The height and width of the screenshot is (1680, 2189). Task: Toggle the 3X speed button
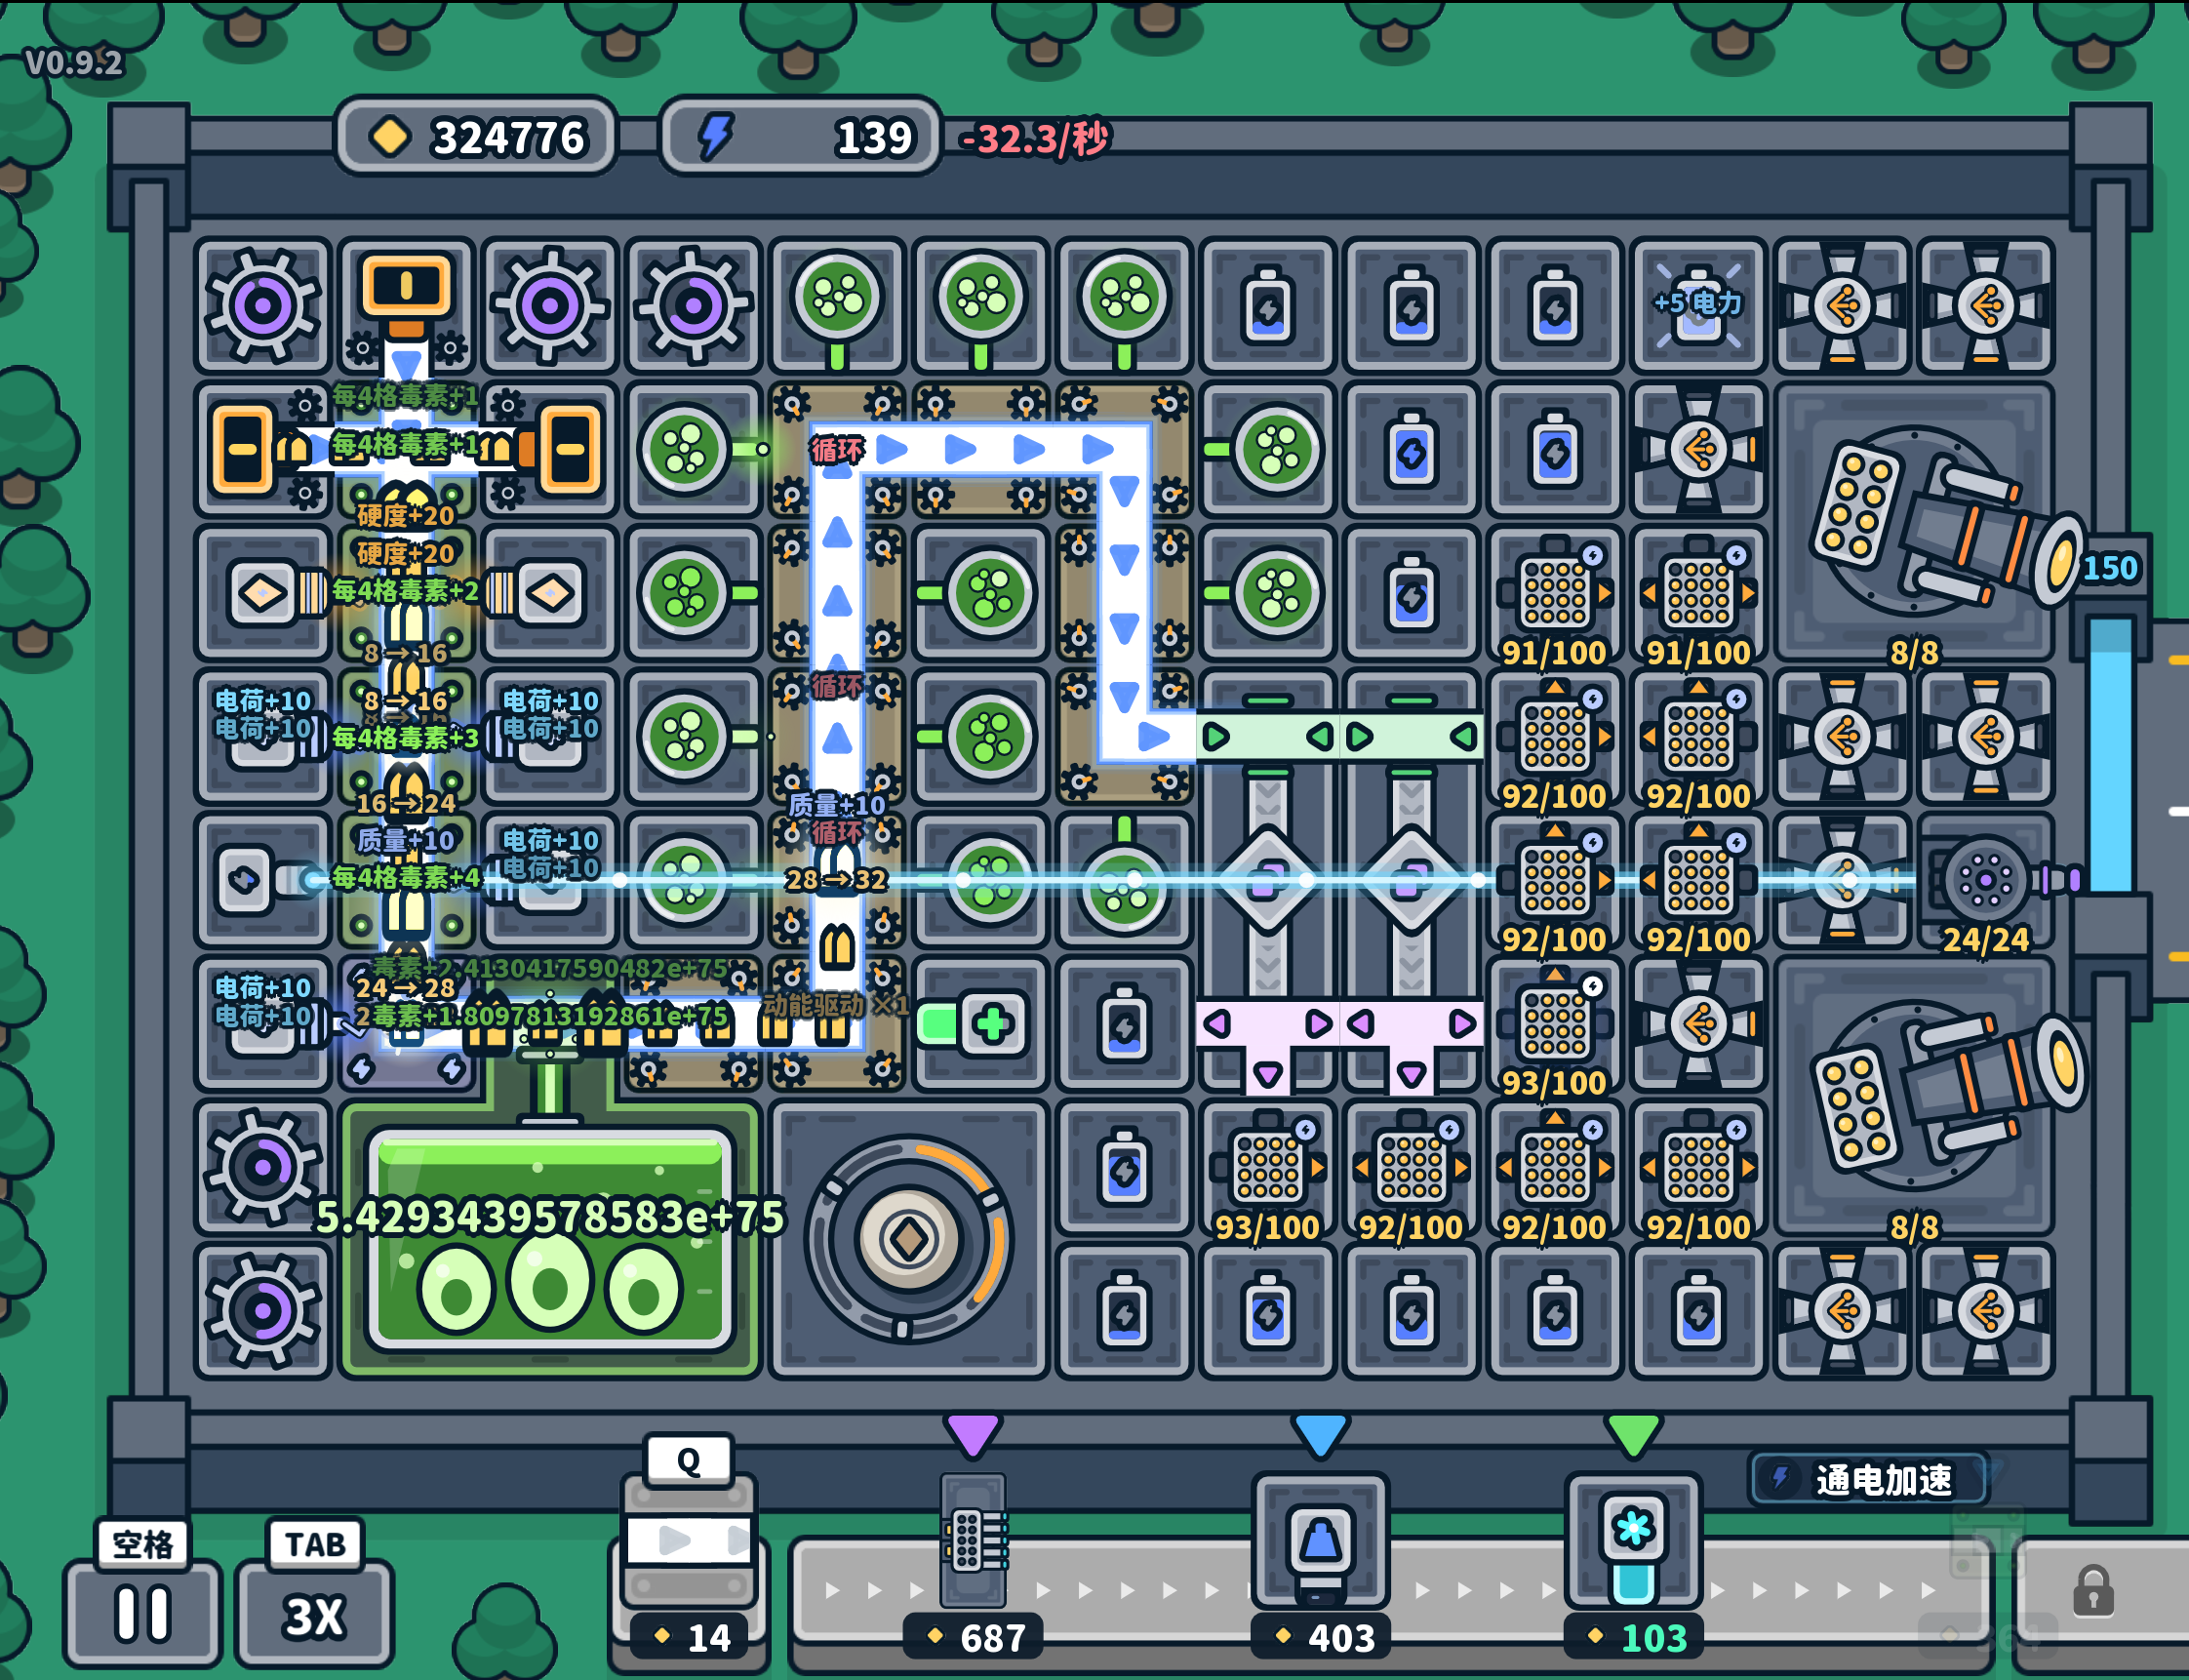(314, 1613)
